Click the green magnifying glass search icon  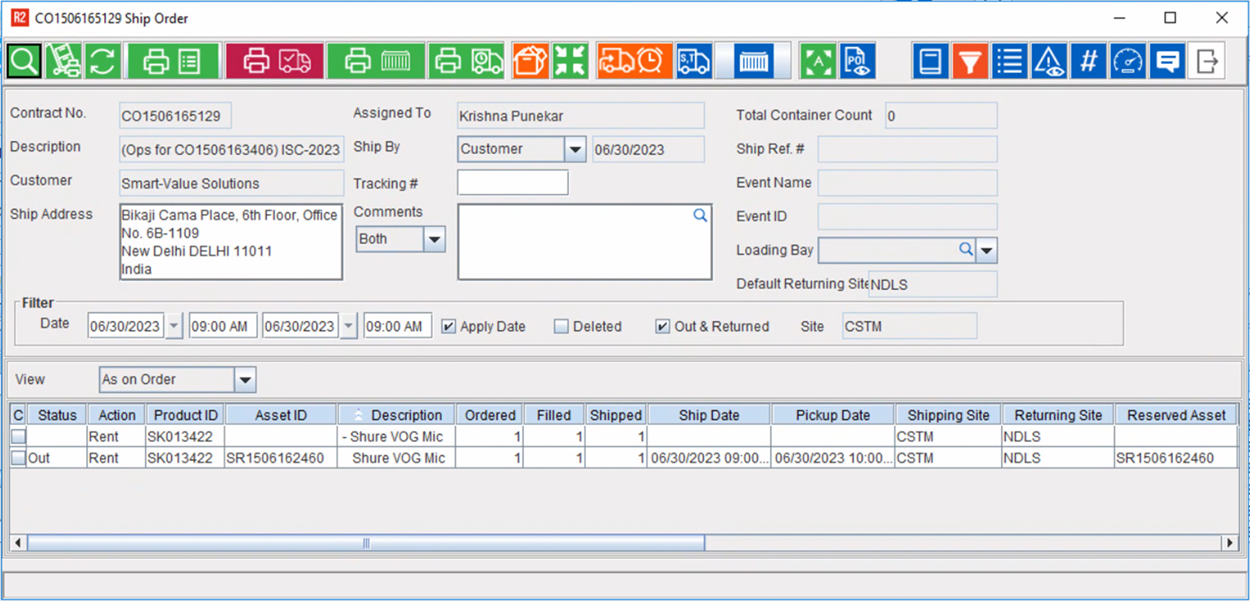24,61
